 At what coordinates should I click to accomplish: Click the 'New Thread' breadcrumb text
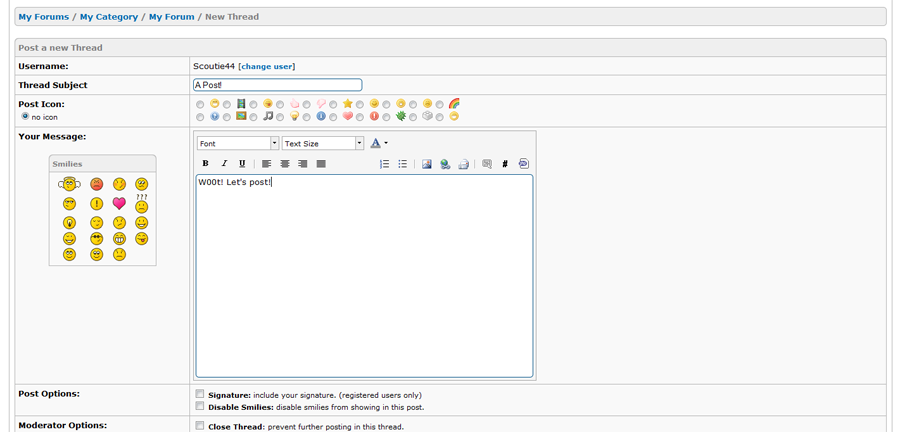tap(232, 17)
